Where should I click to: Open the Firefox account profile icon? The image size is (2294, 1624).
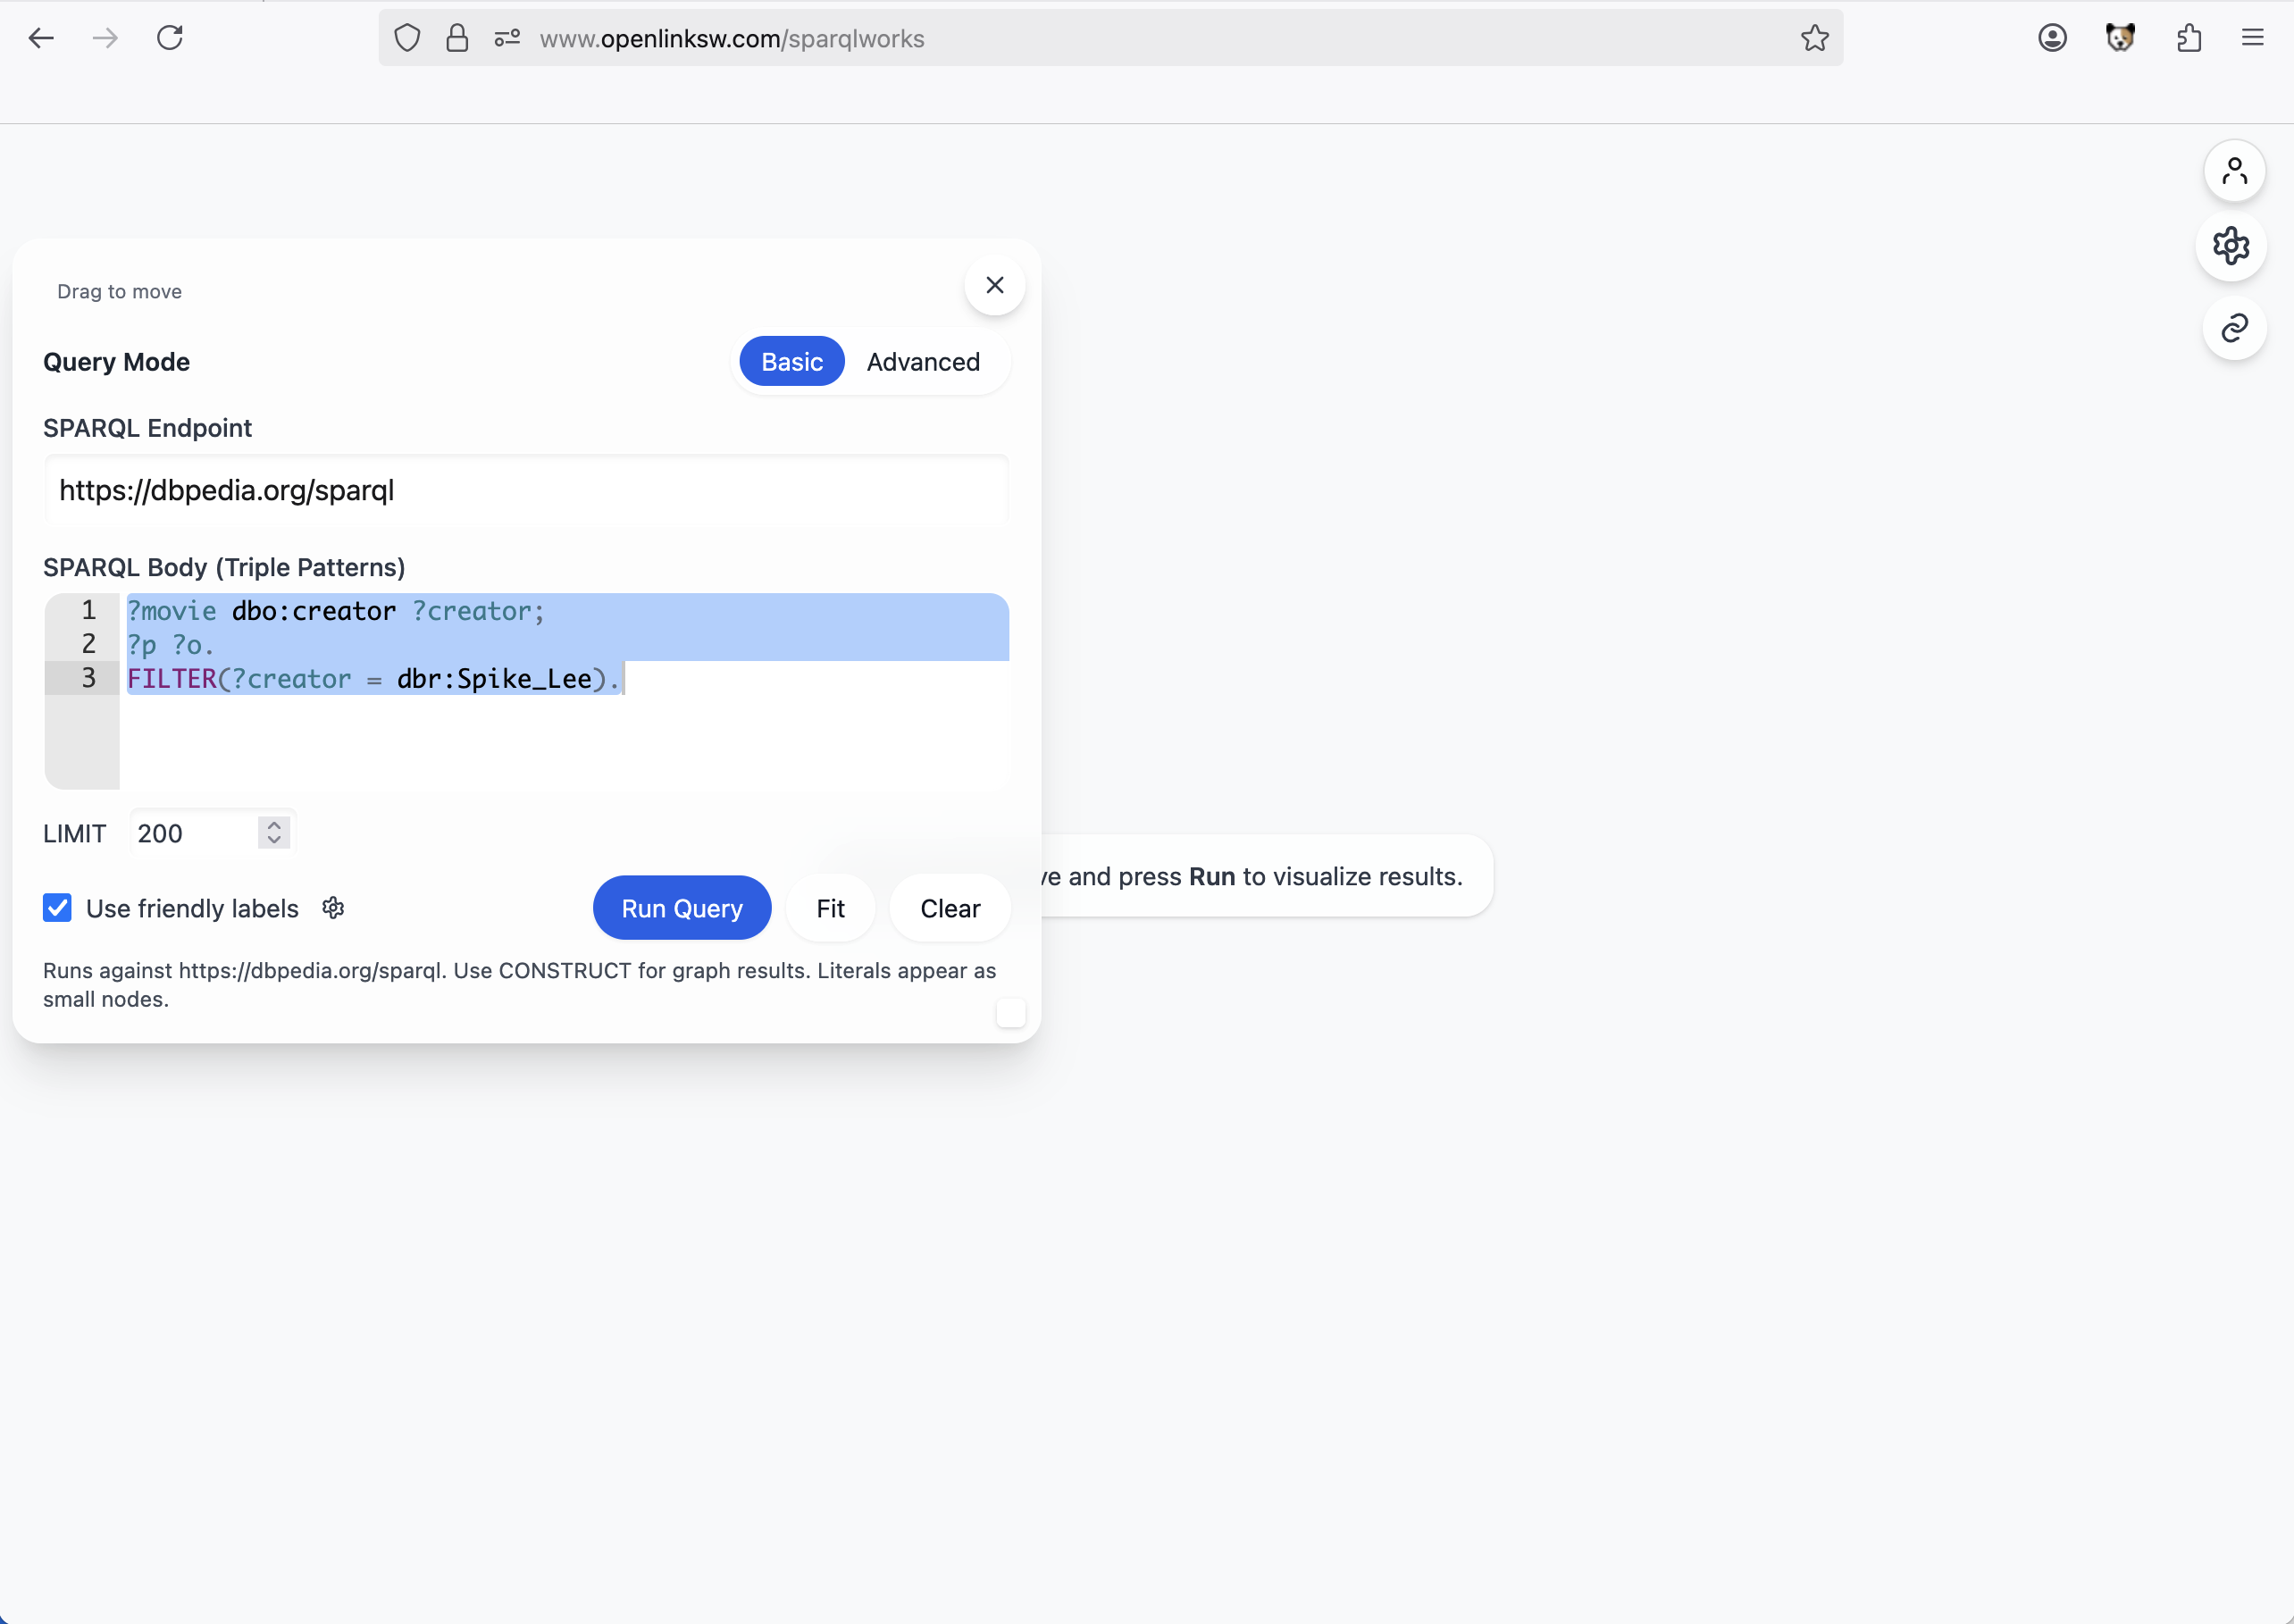(2052, 39)
